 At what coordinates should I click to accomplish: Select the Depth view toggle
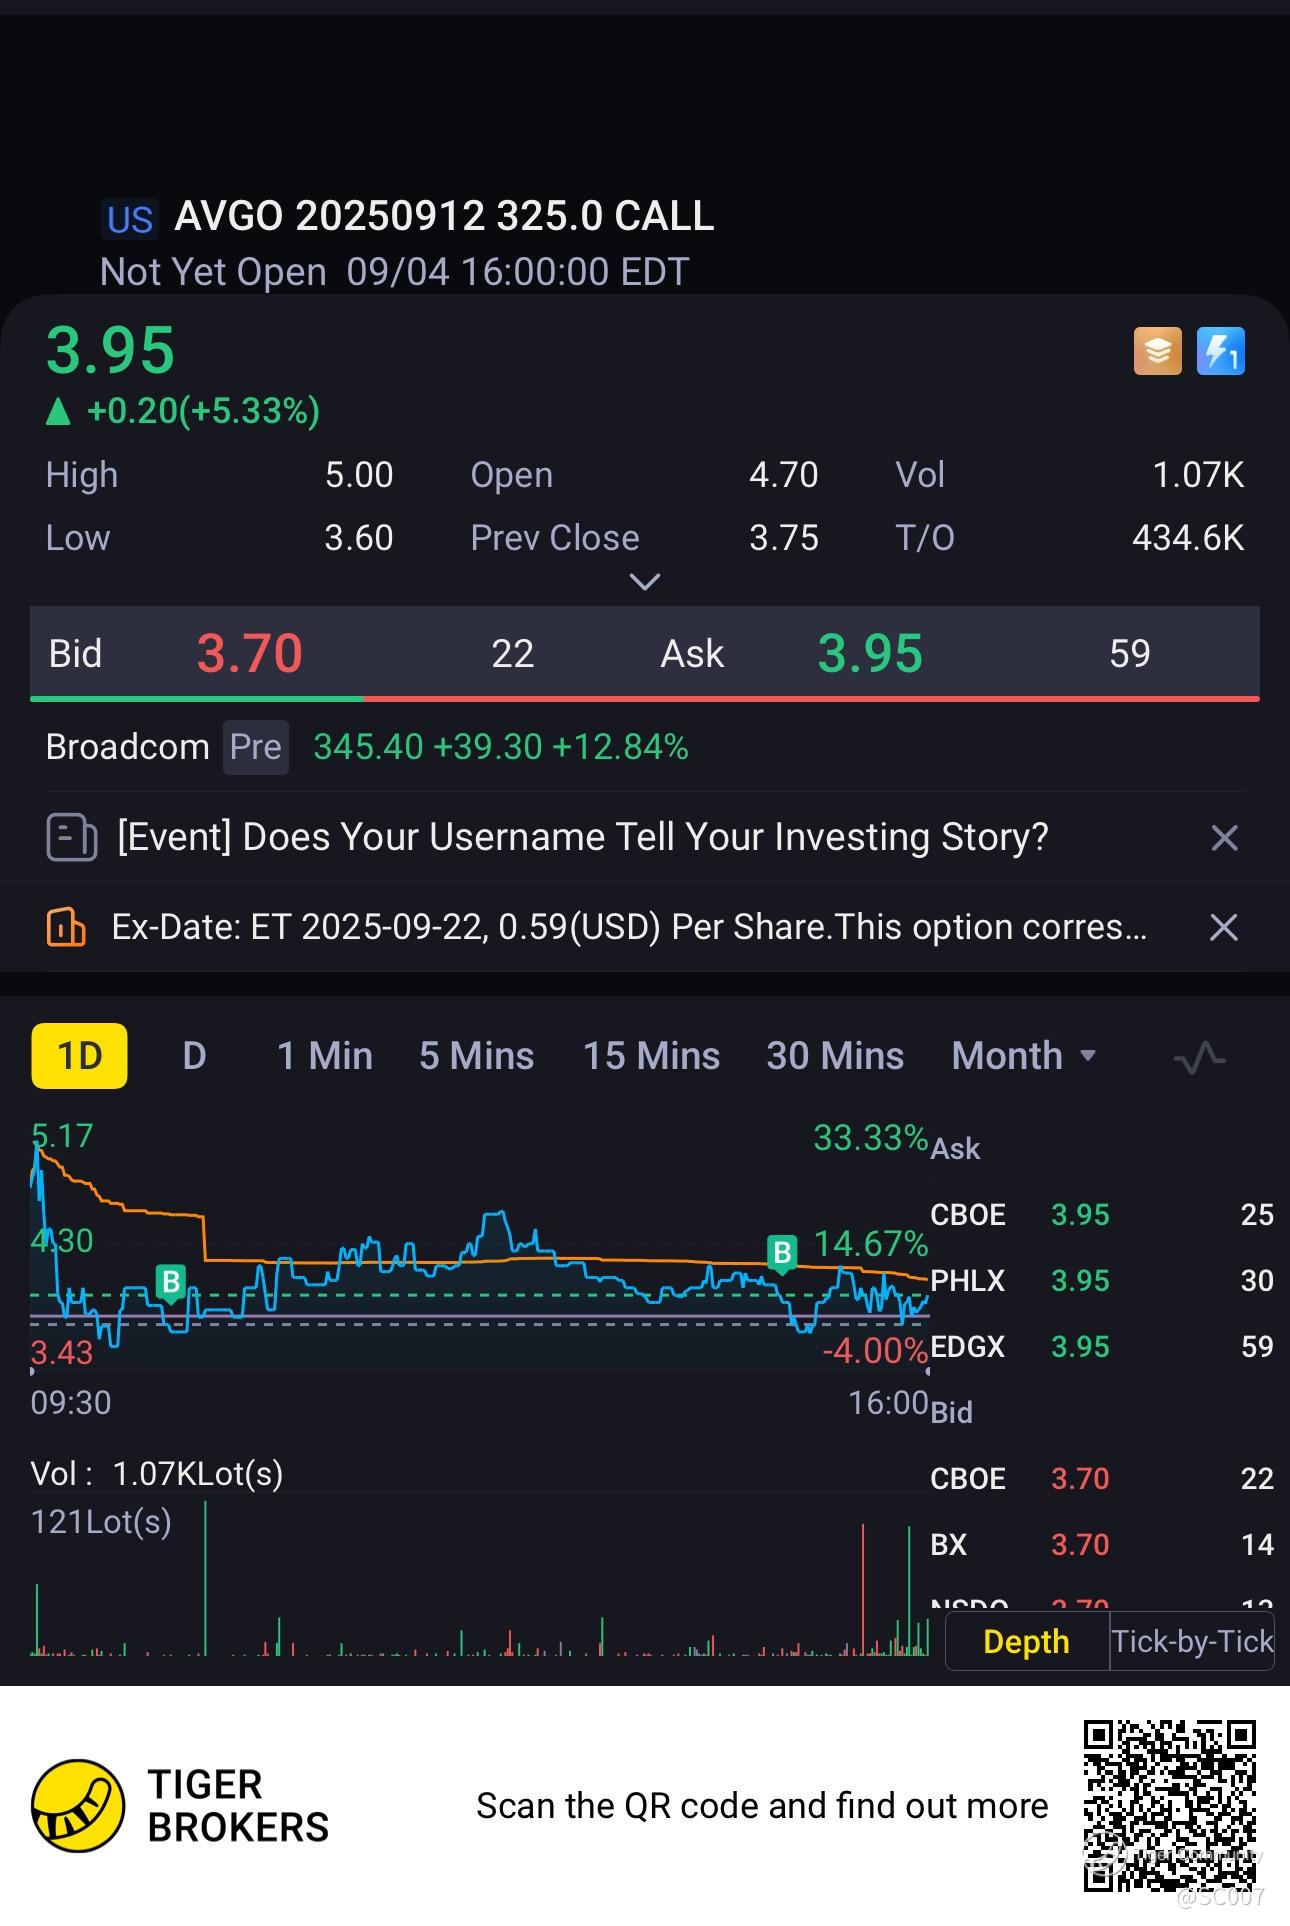pos(1027,1642)
